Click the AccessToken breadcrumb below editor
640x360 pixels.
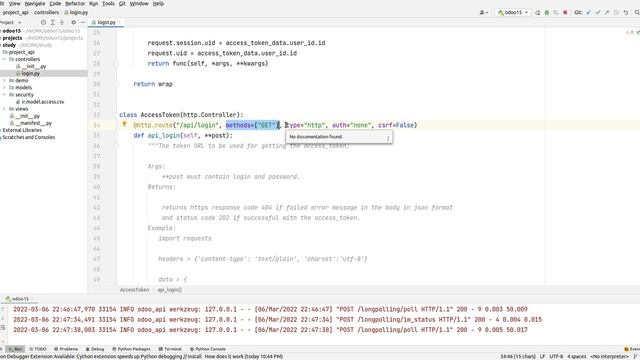134,290
